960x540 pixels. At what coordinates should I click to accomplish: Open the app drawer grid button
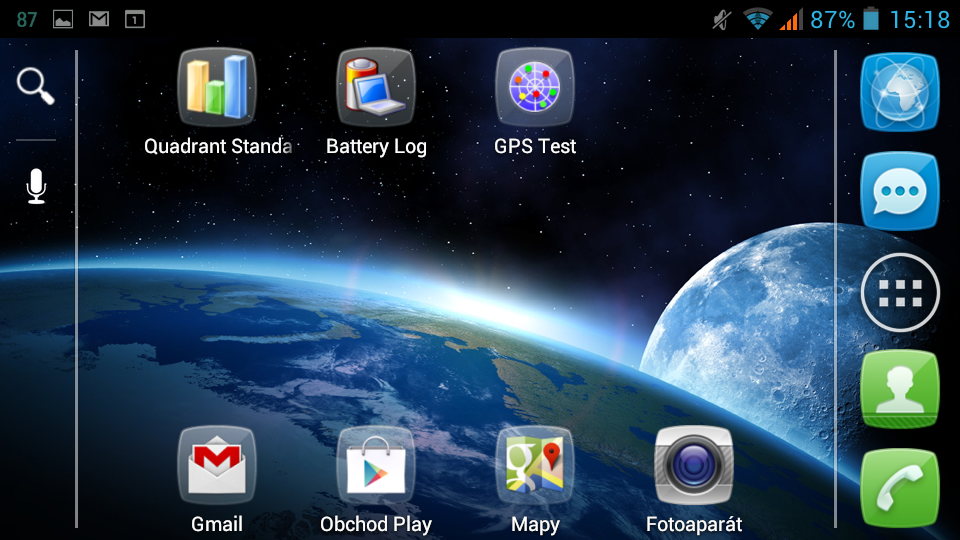(x=899, y=291)
